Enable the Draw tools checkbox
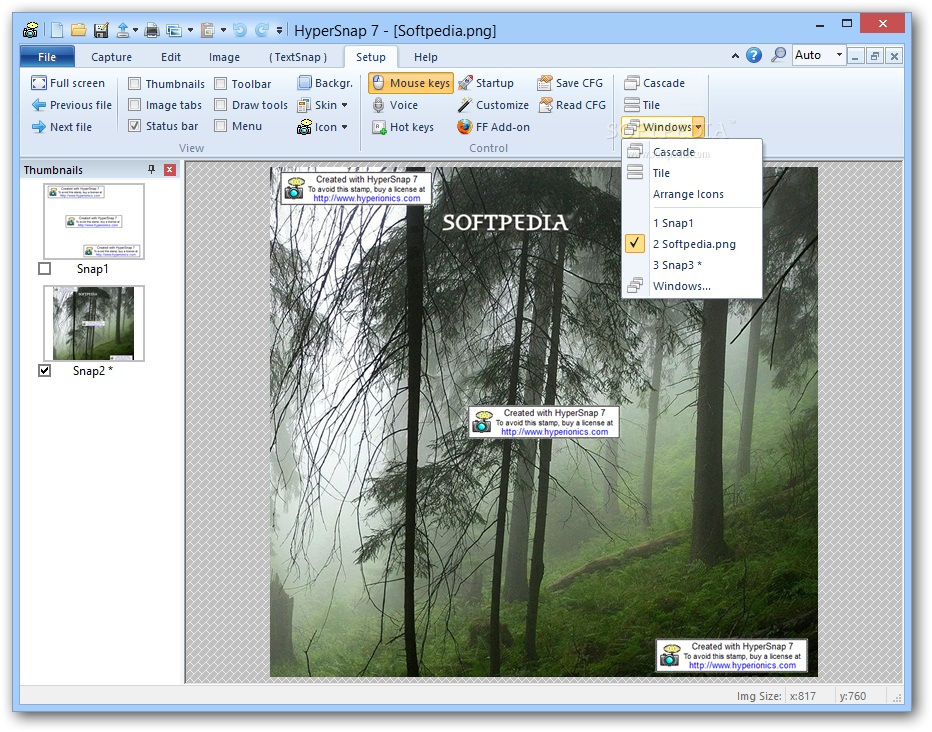 pos(221,105)
